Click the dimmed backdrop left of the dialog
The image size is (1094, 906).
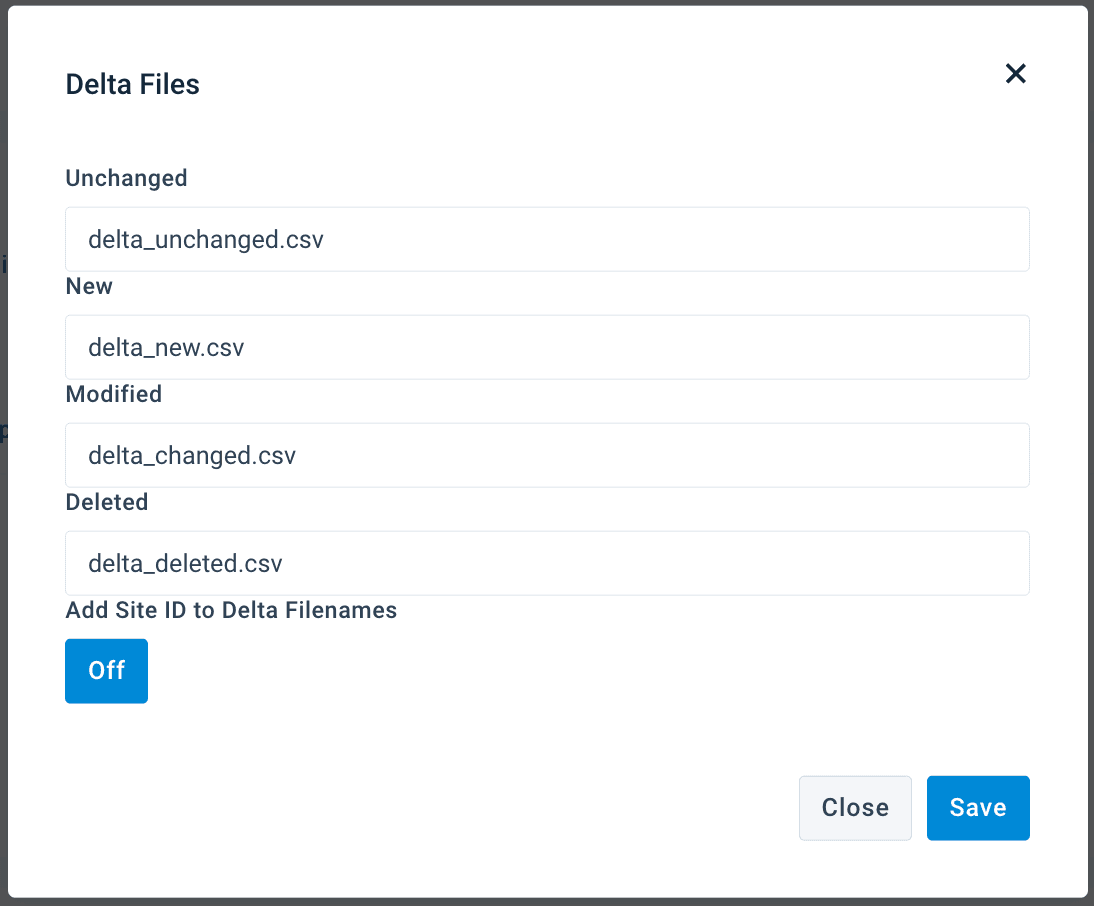(3, 600)
